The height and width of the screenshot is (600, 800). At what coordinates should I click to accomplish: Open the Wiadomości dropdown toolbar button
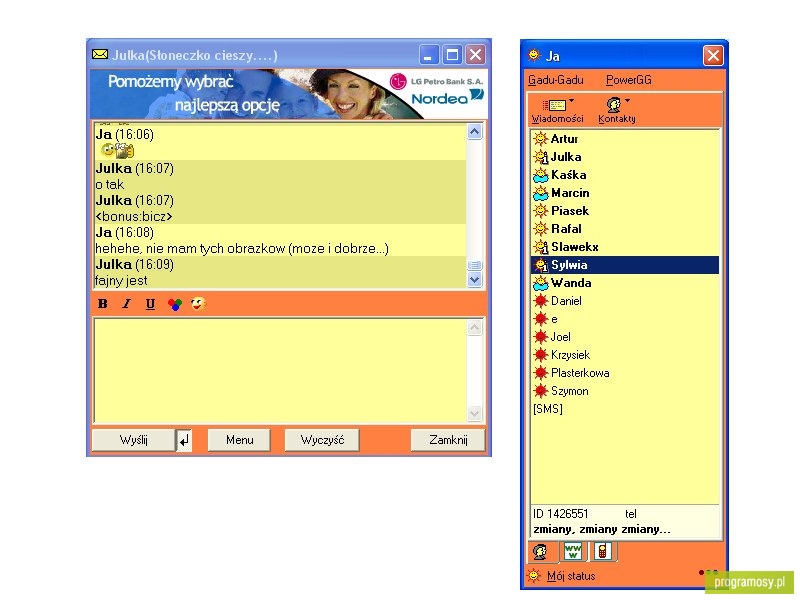click(558, 111)
